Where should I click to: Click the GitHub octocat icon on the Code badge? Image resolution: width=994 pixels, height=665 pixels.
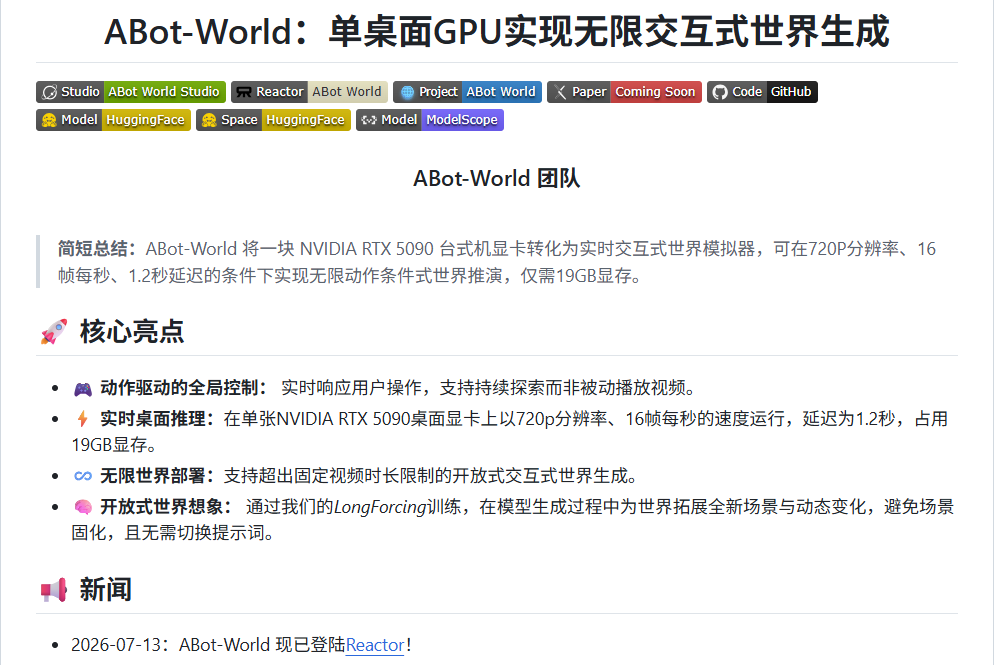click(x=720, y=93)
